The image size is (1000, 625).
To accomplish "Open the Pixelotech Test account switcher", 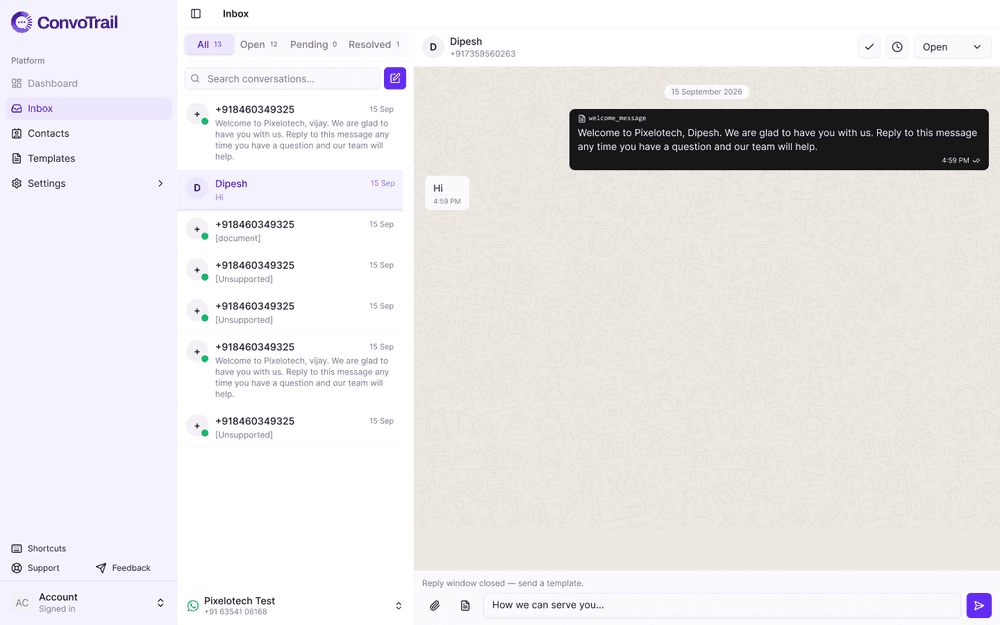I will point(295,606).
